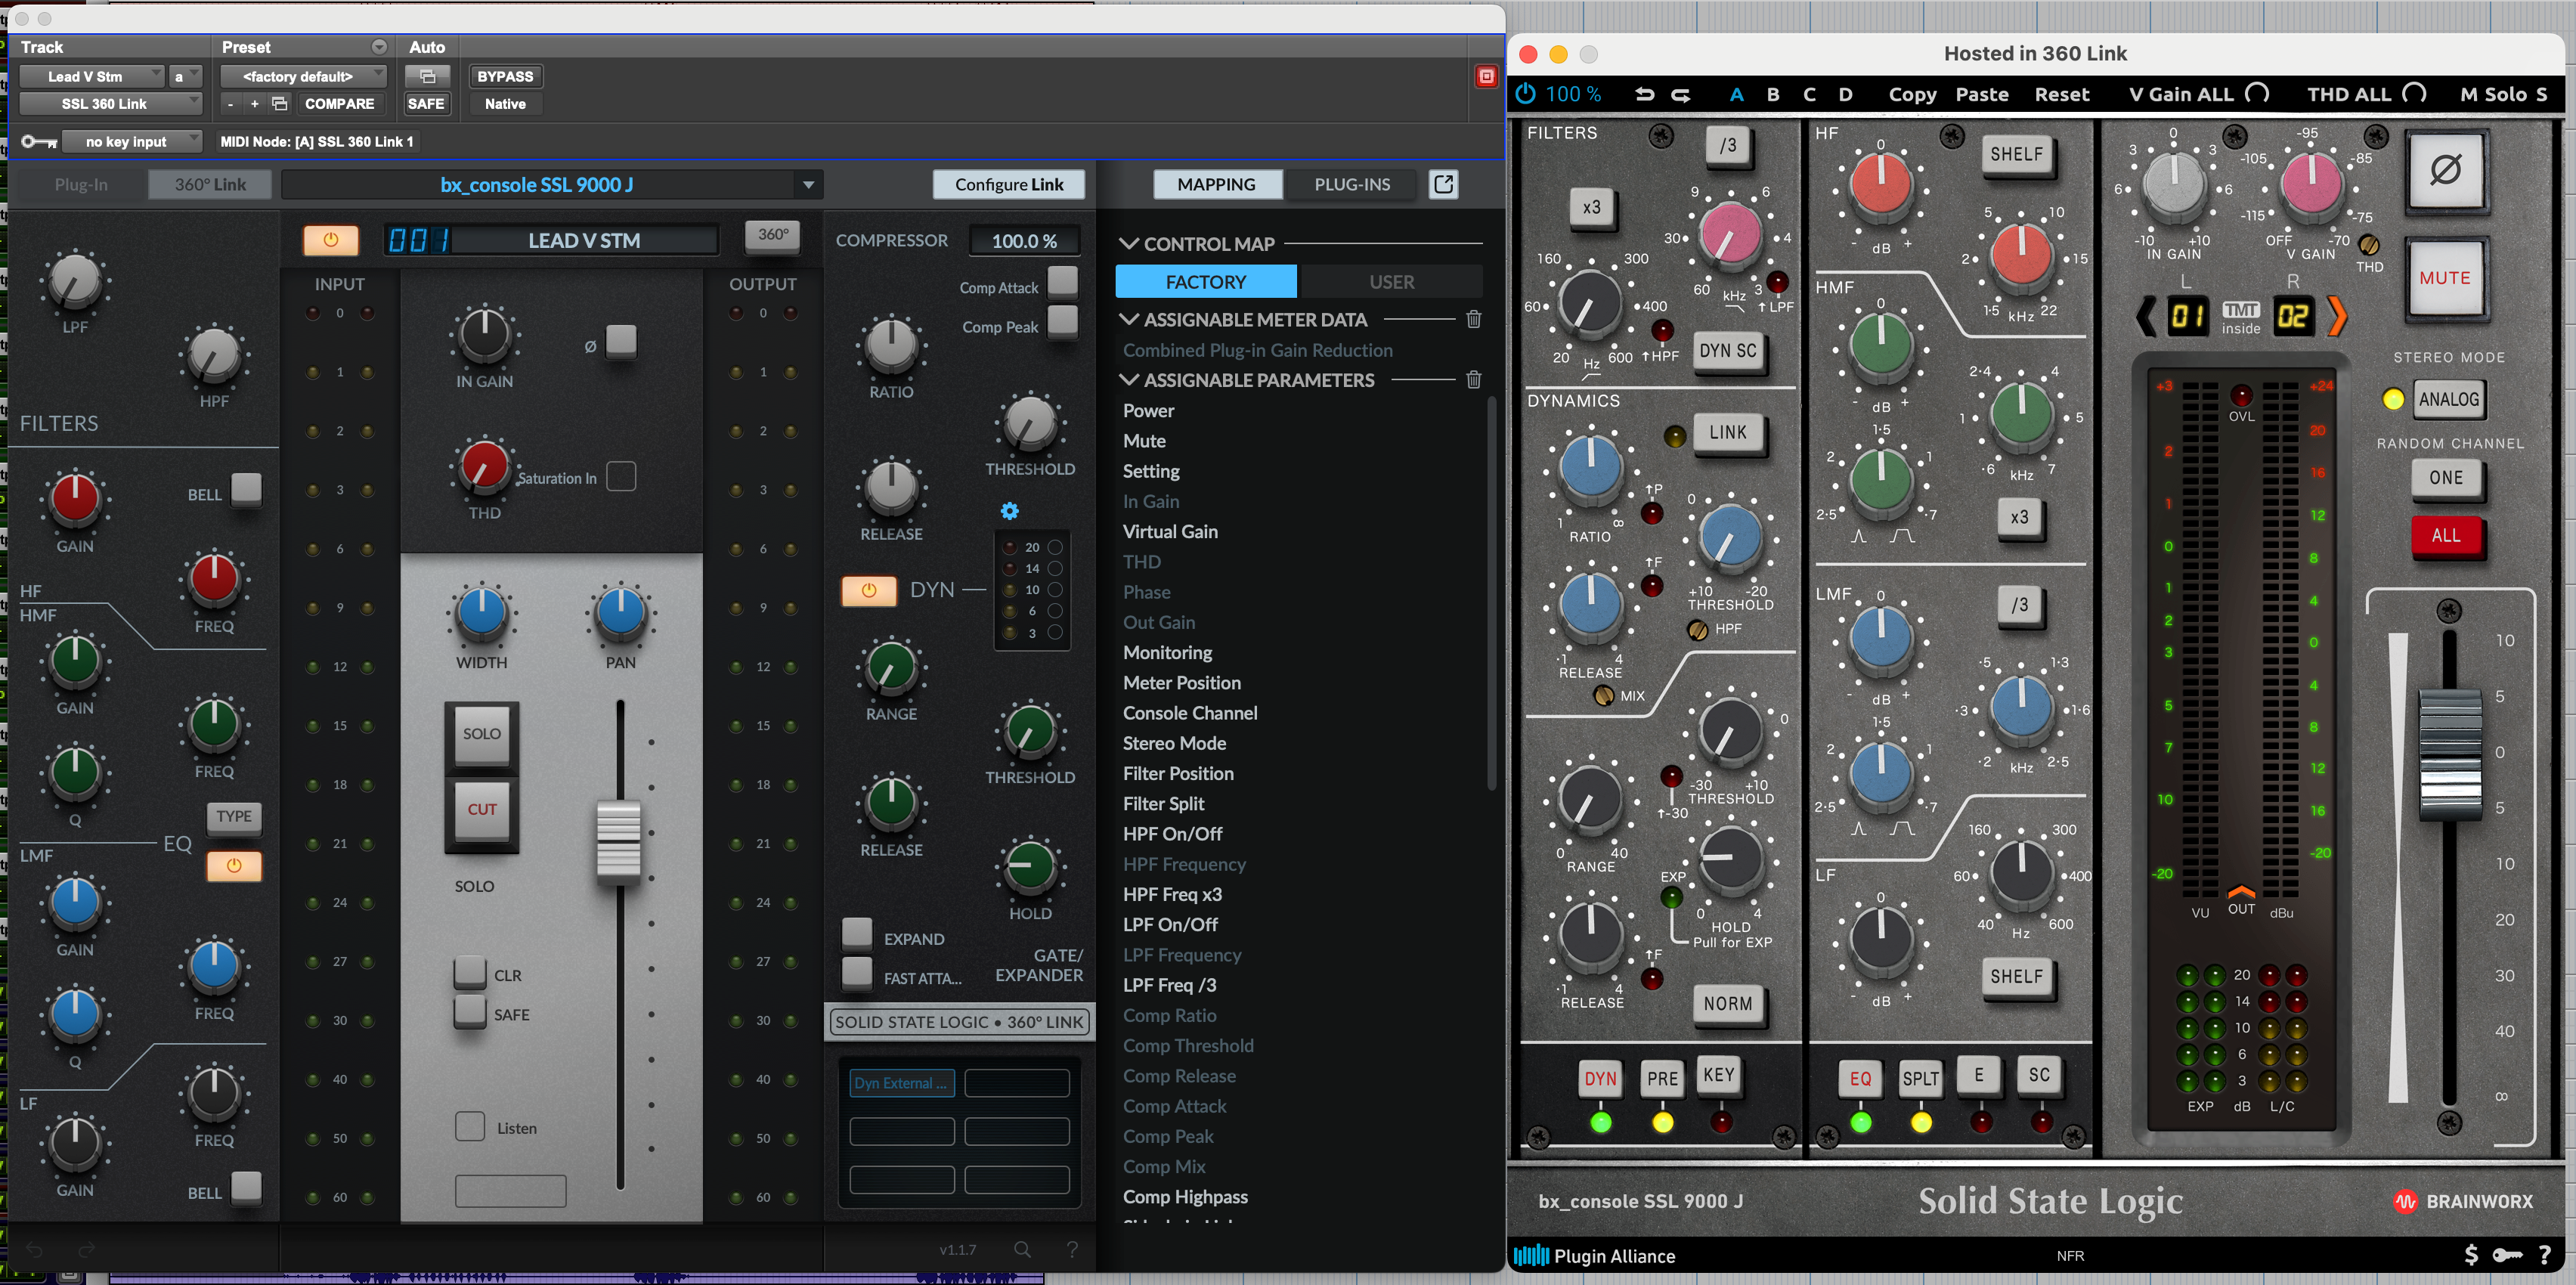Click the Reset button in bx_console toolbar

(x=2061, y=94)
